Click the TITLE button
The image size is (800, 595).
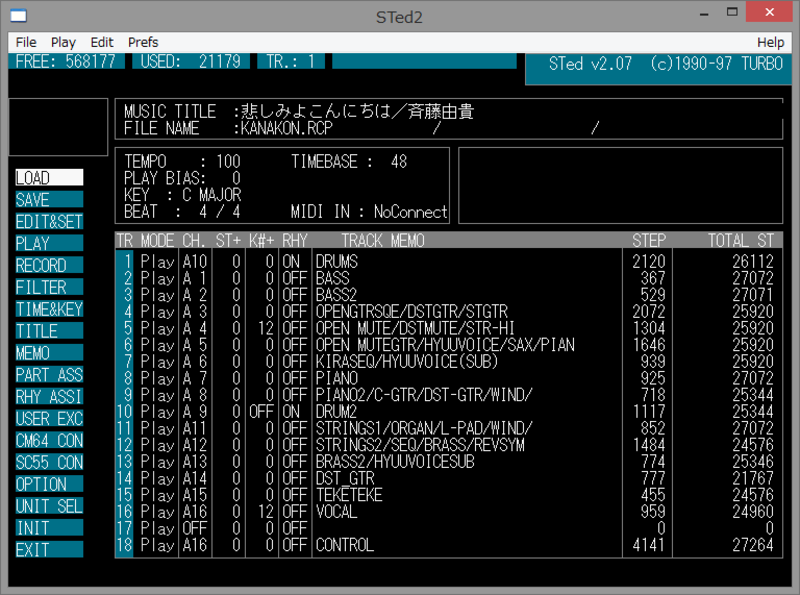pos(49,331)
